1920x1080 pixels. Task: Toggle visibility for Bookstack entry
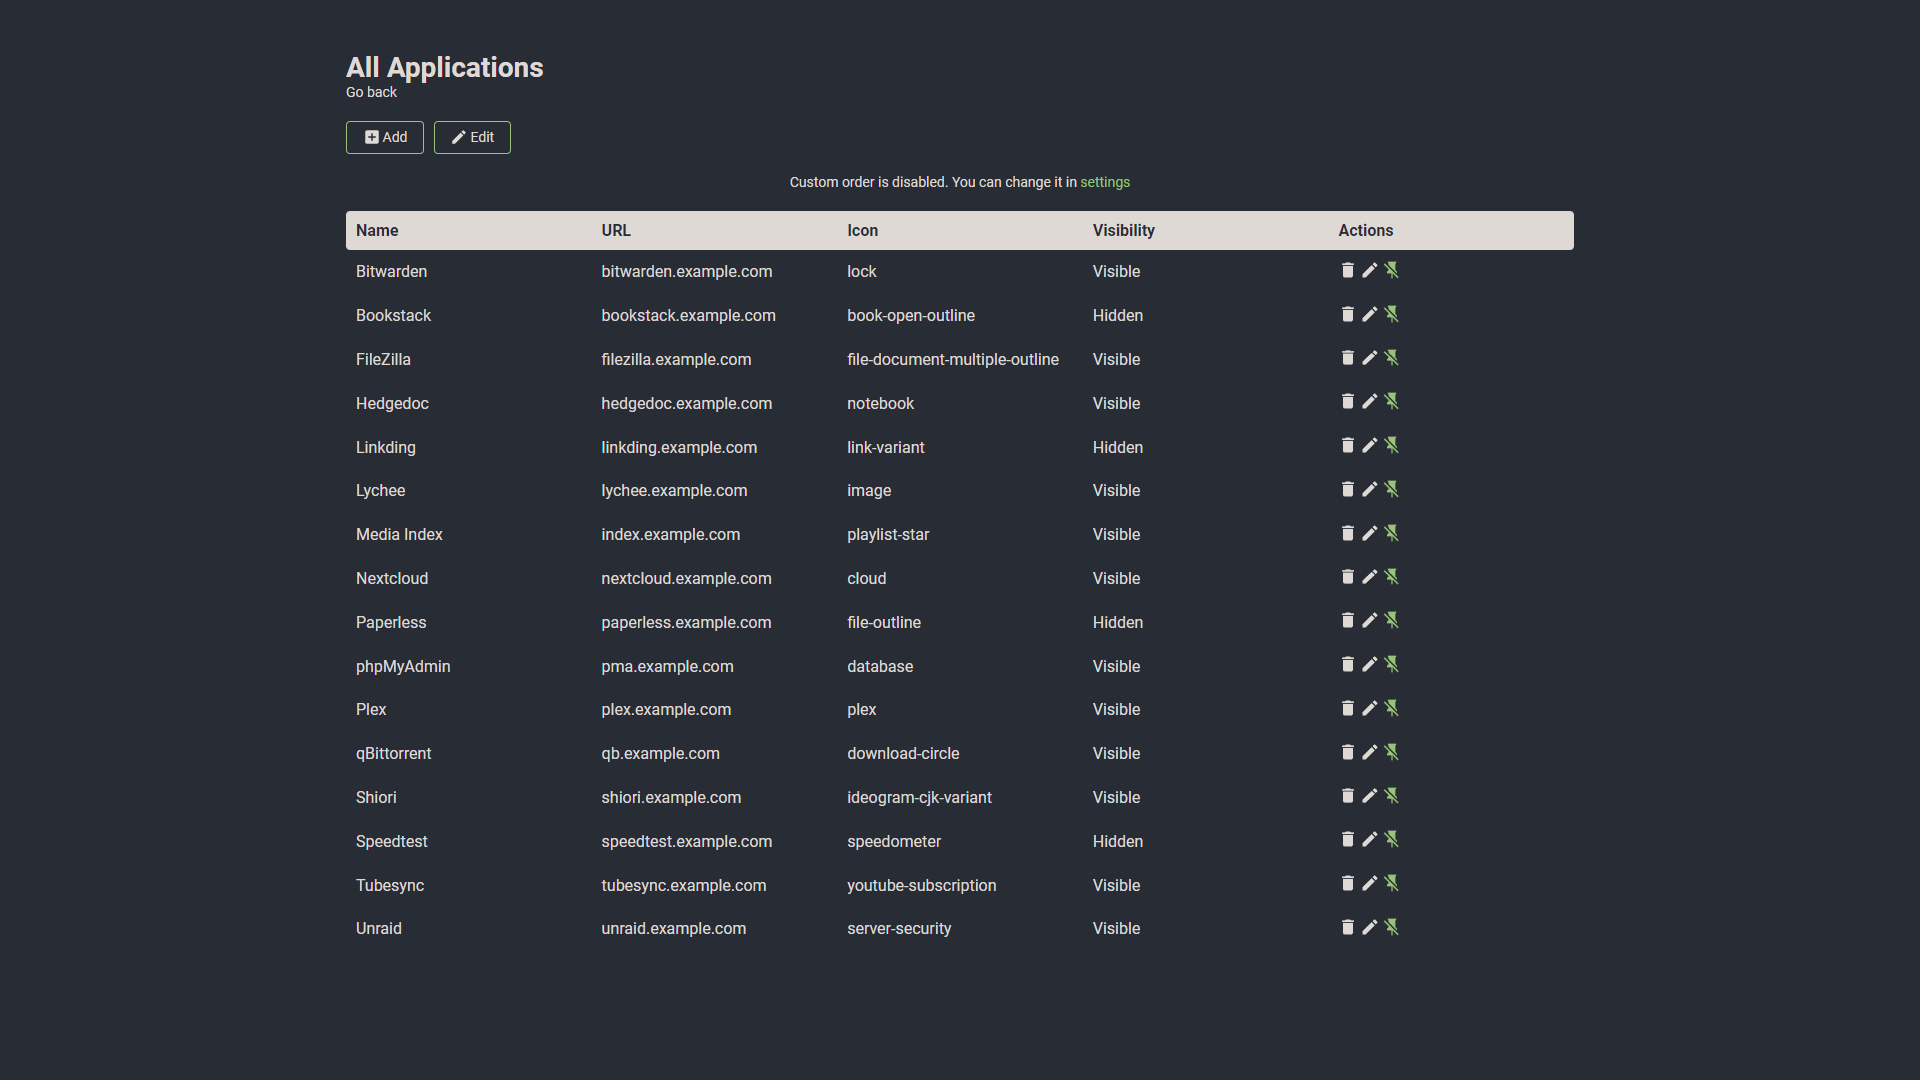tap(1393, 314)
